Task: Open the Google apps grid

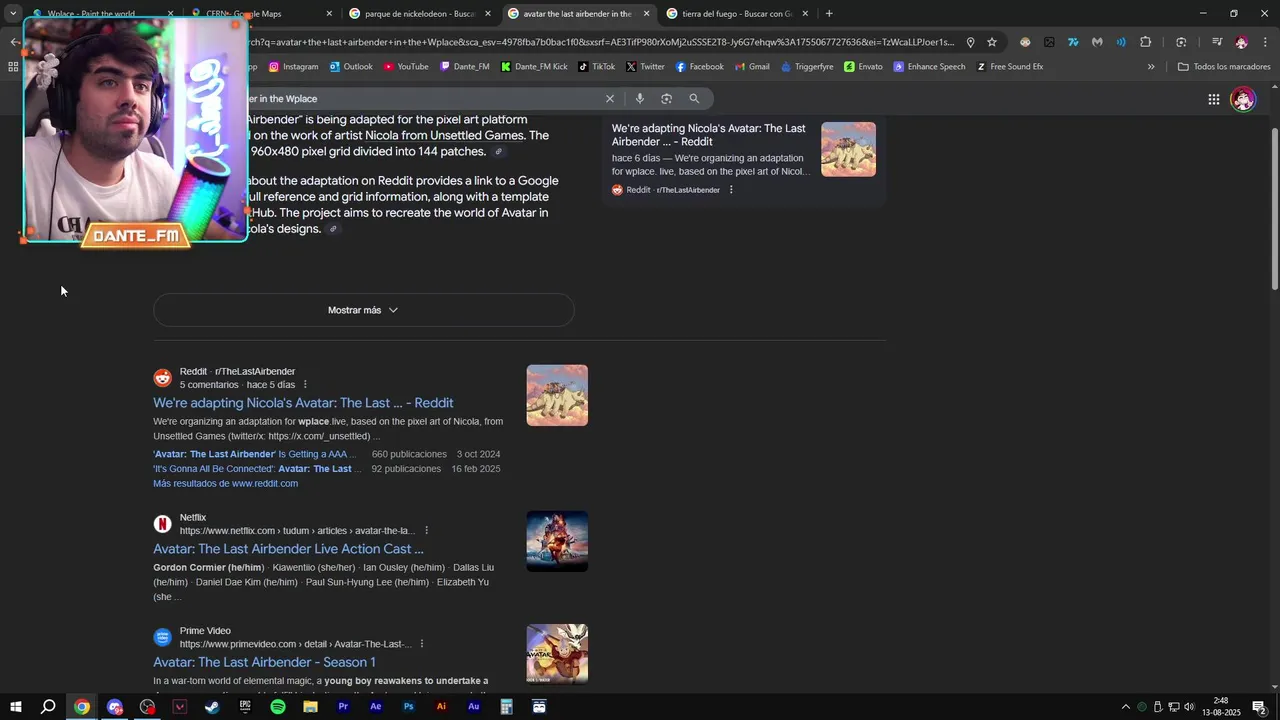Action: click(x=1213, y=99)
